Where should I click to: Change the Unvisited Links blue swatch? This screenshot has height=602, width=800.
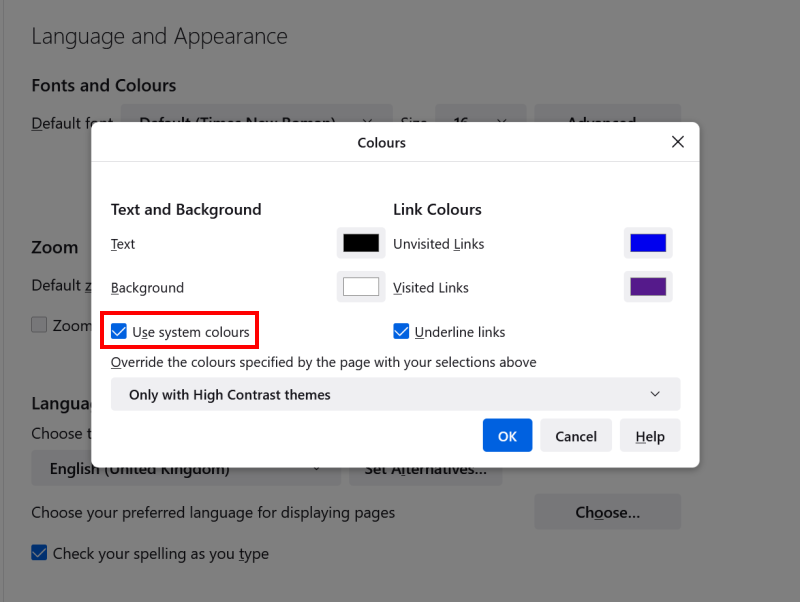click(648, 243)
